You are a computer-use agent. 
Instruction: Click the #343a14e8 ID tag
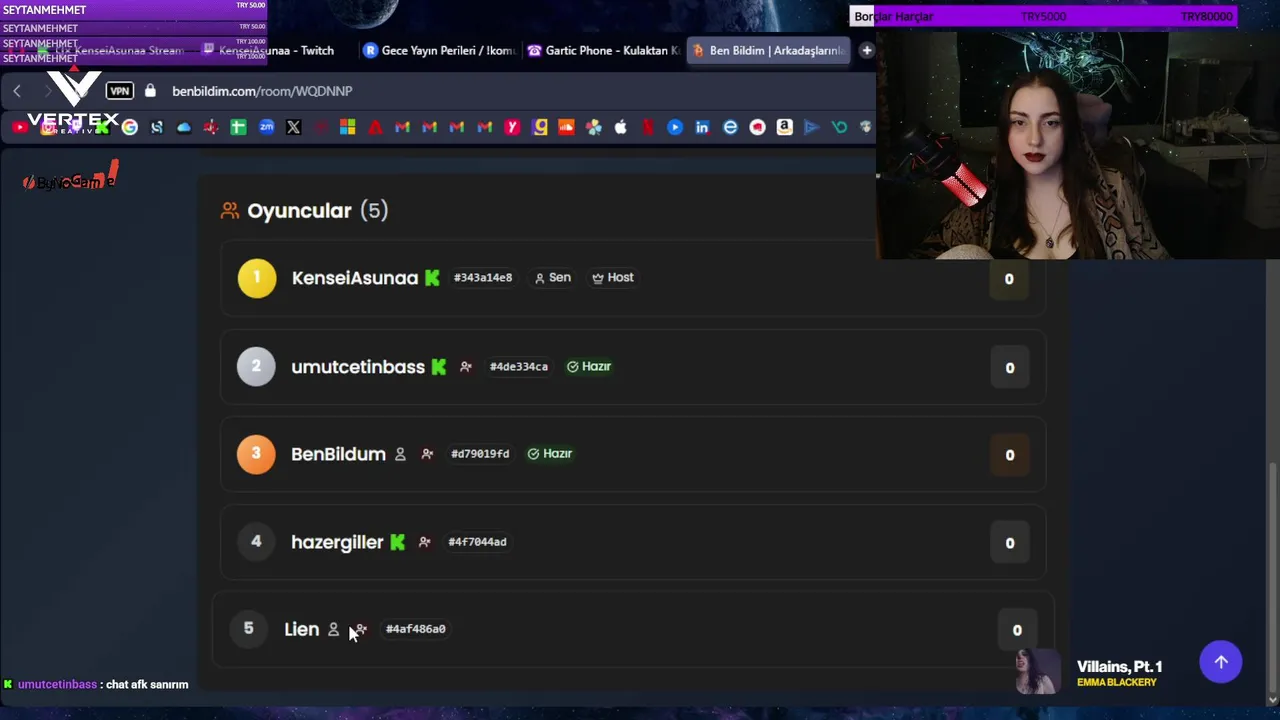tap(483, 278)
